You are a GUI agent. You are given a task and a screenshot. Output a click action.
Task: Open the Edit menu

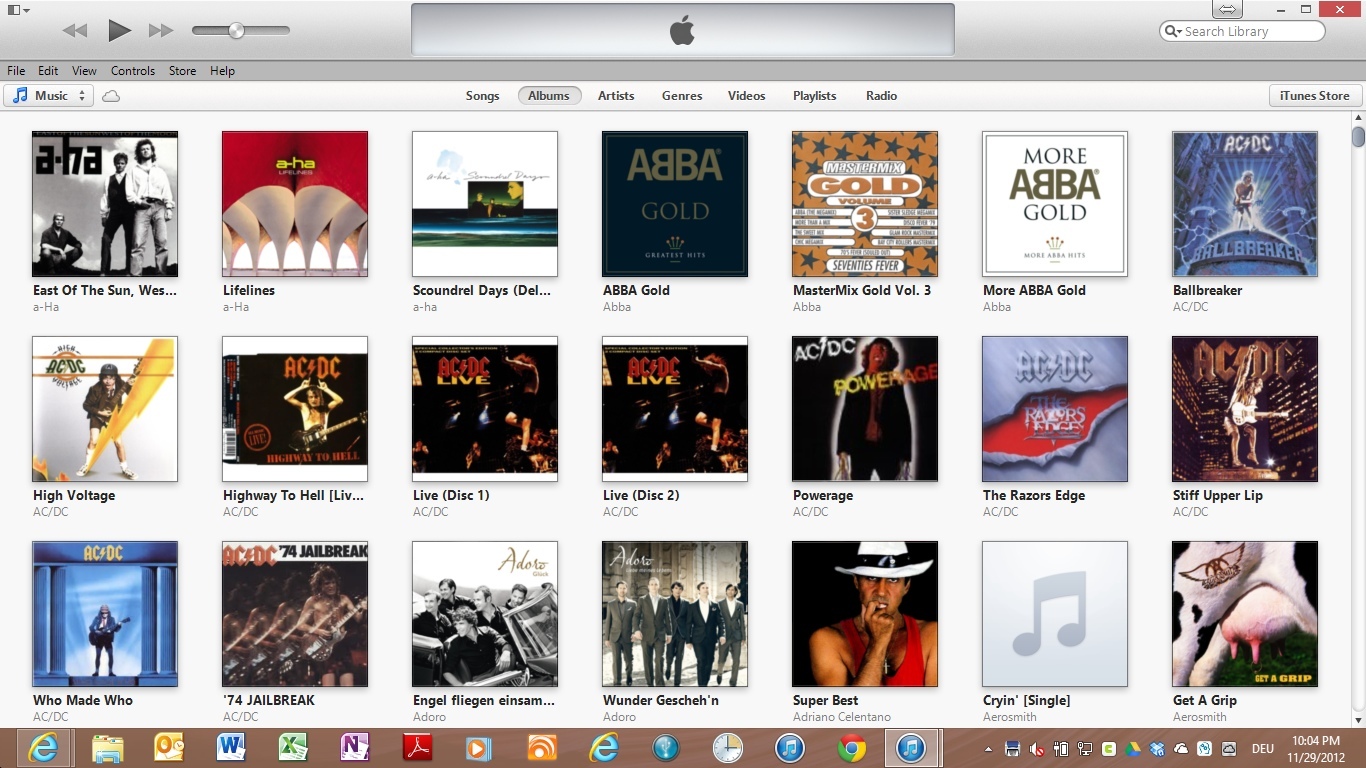(48, 71)
